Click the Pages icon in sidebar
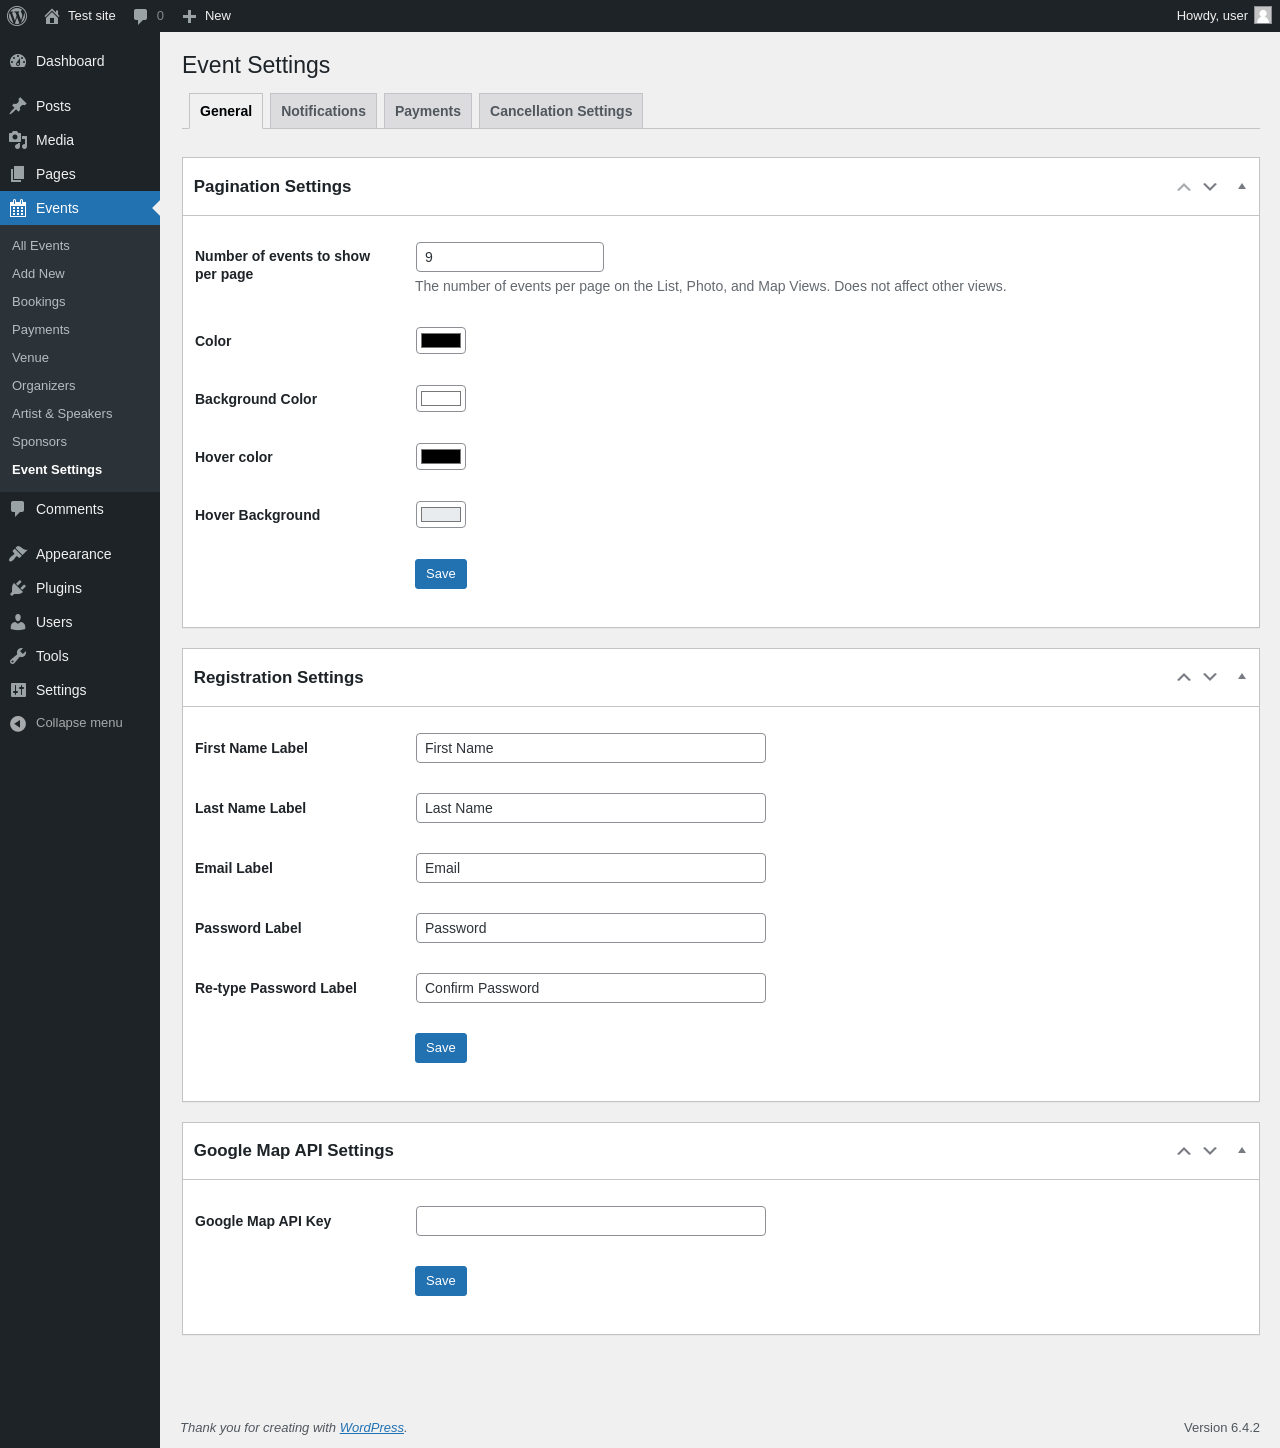The image size is (1280, 1448). (x=18, y=174)
